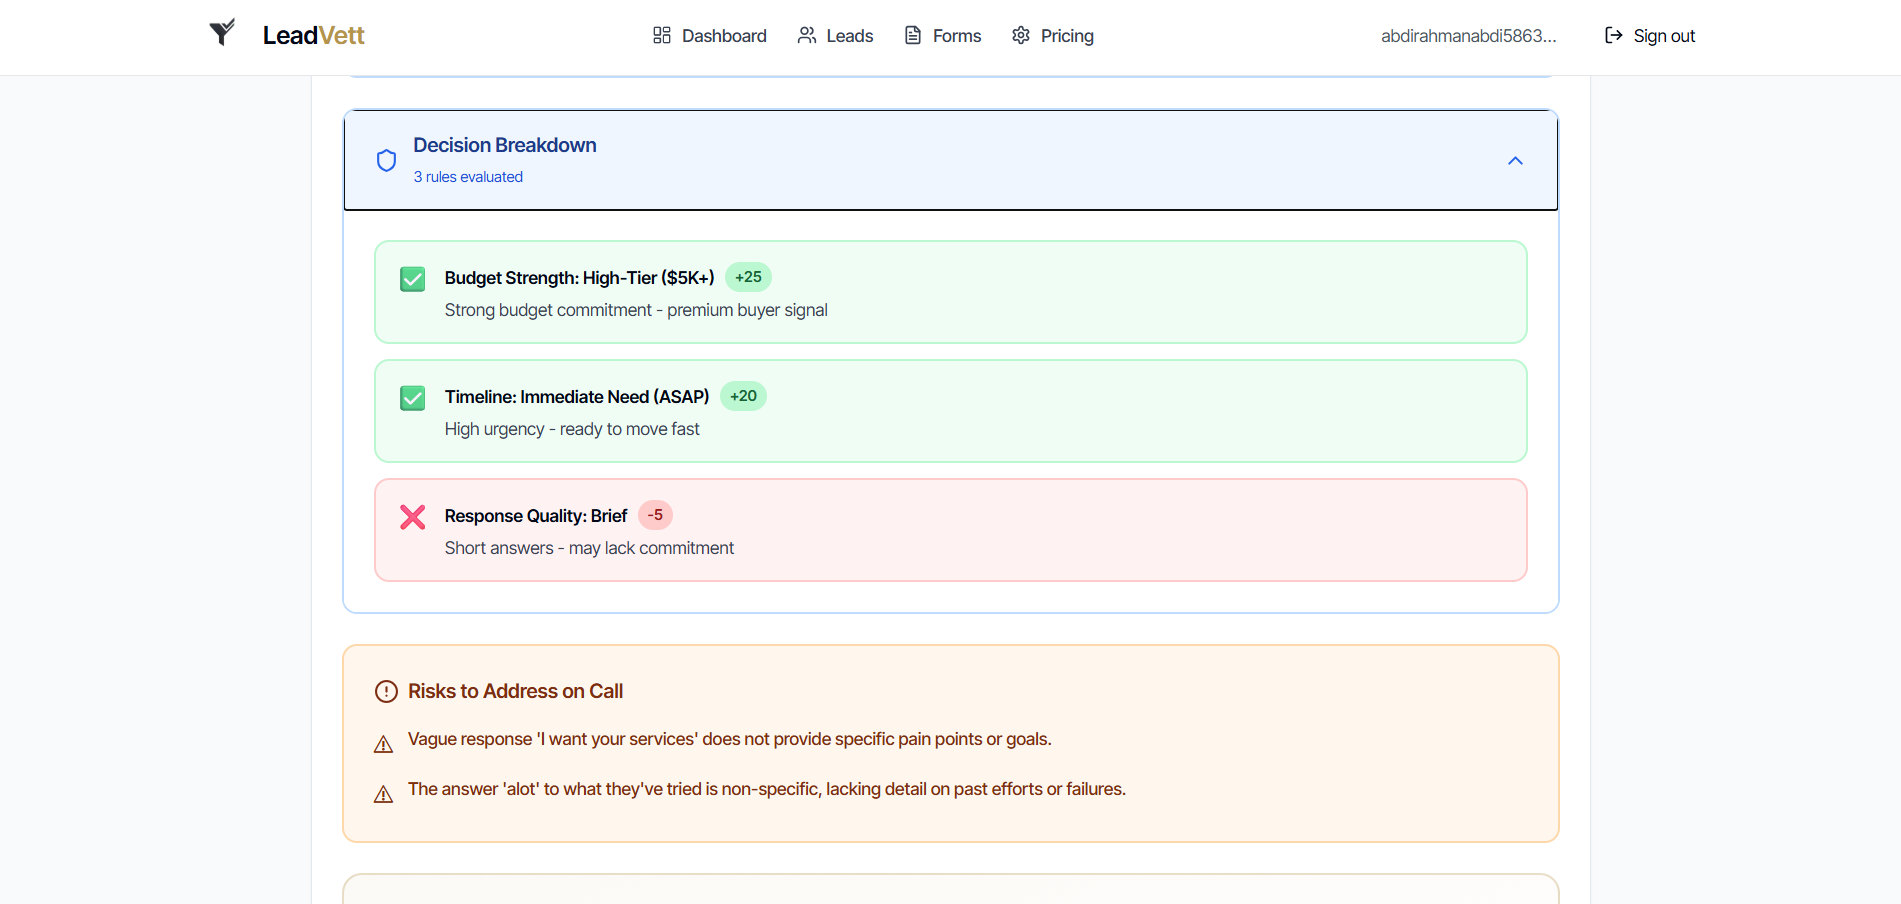The image size is (1901, 904).
Task: Click the 'Risks to Address on Call' heading
Action: pyautogui.click(x=515, y=691)
